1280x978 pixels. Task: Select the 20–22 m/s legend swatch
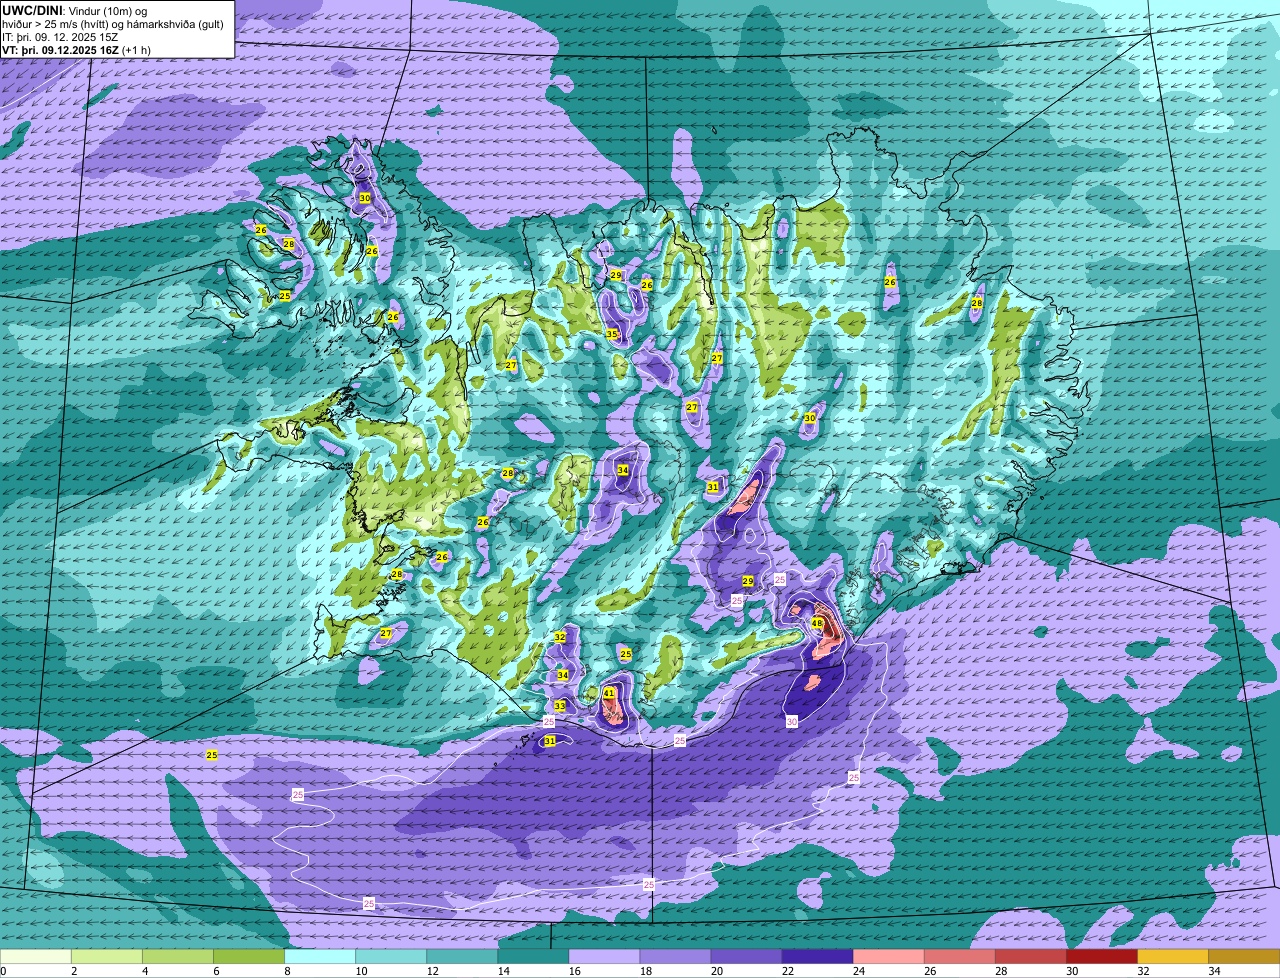[746, 957]
